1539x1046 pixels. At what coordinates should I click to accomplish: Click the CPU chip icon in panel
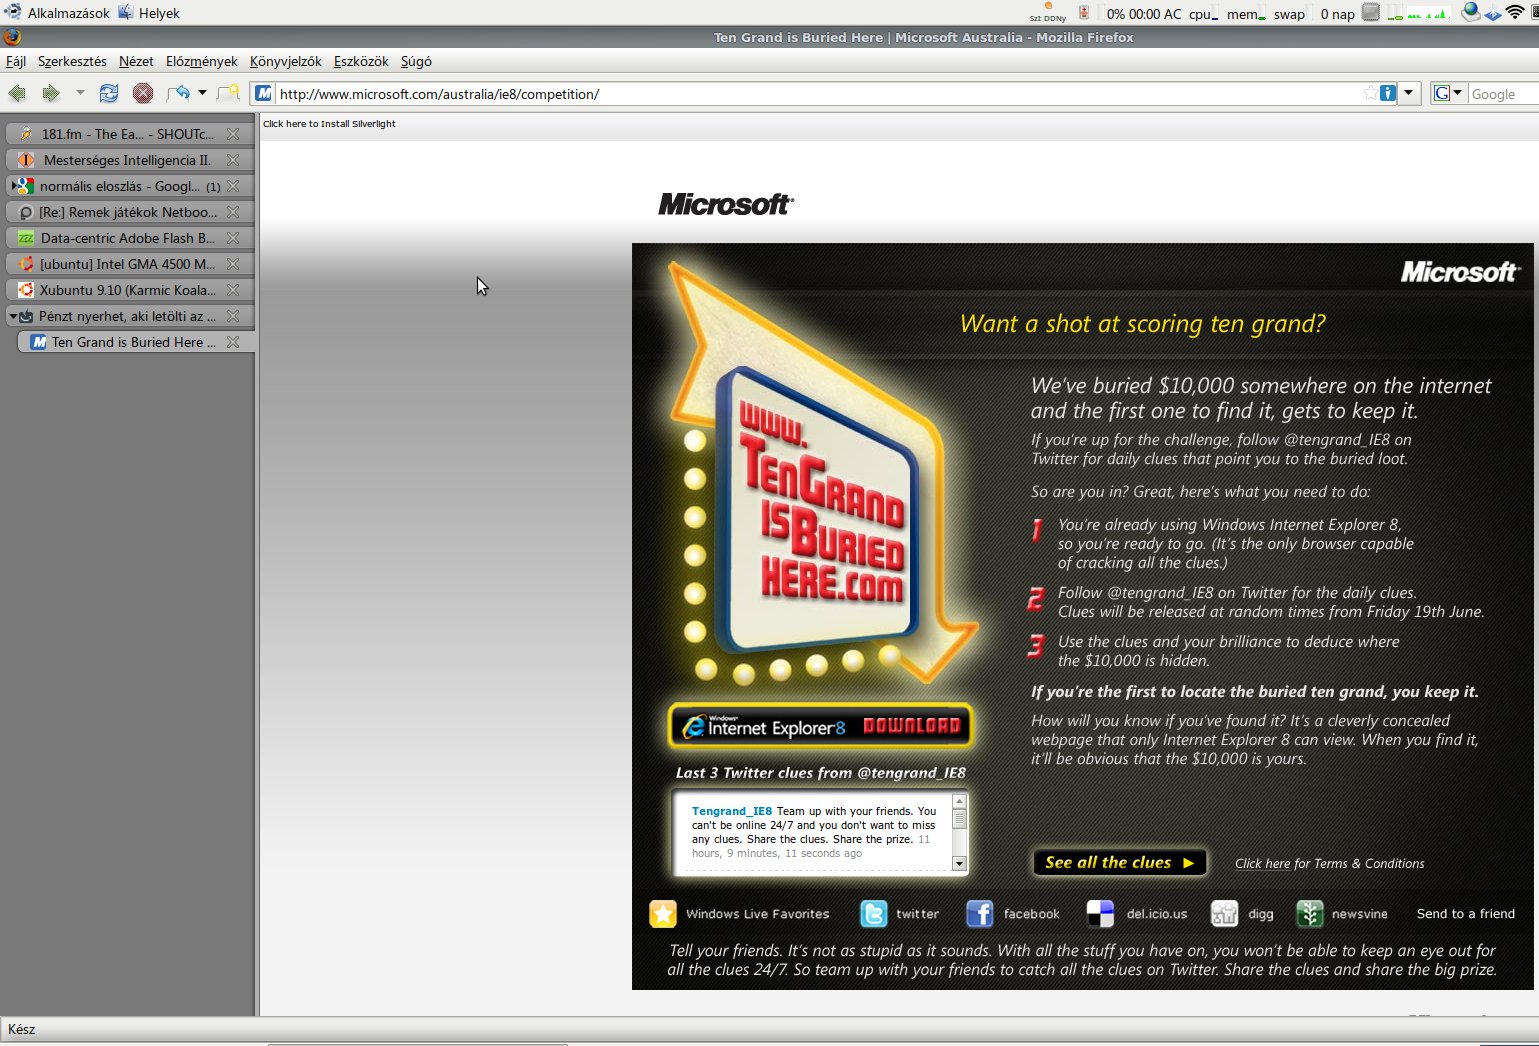coord(1371,12)
